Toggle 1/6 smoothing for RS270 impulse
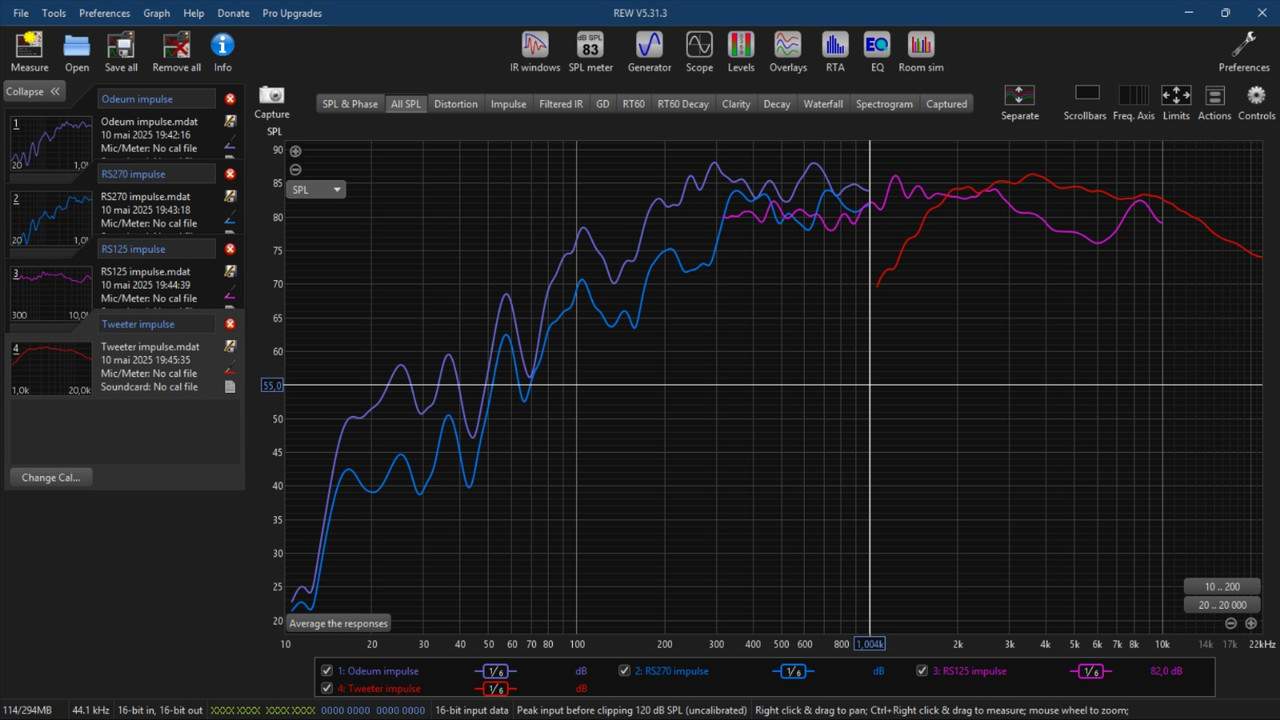Image resolution: width=1280 pixels, height=720 pixels. click(793, 672)
